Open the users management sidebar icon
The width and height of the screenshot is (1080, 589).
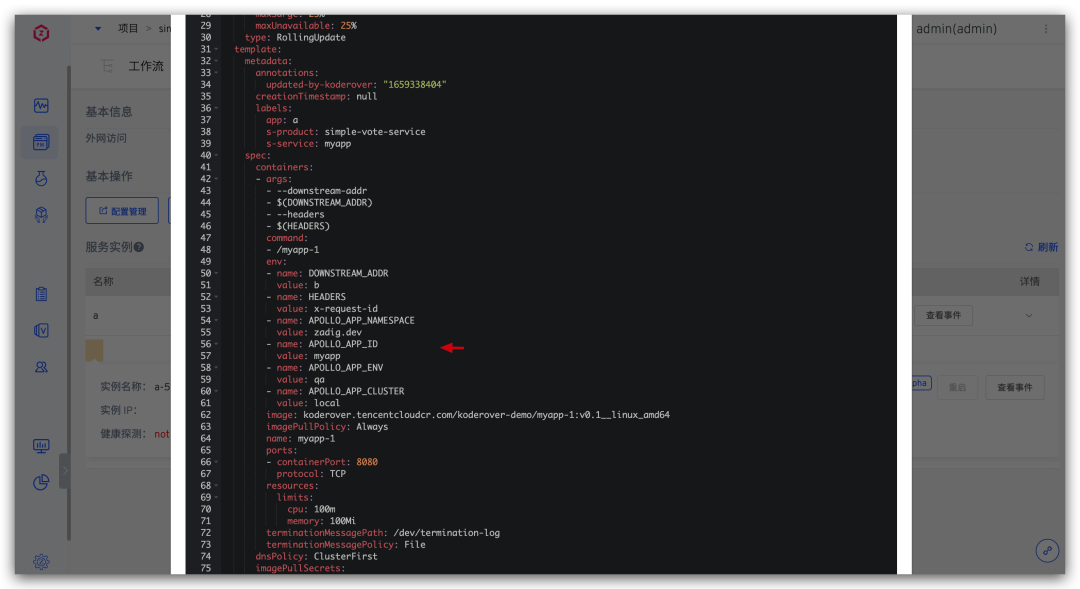pos(41,367)
